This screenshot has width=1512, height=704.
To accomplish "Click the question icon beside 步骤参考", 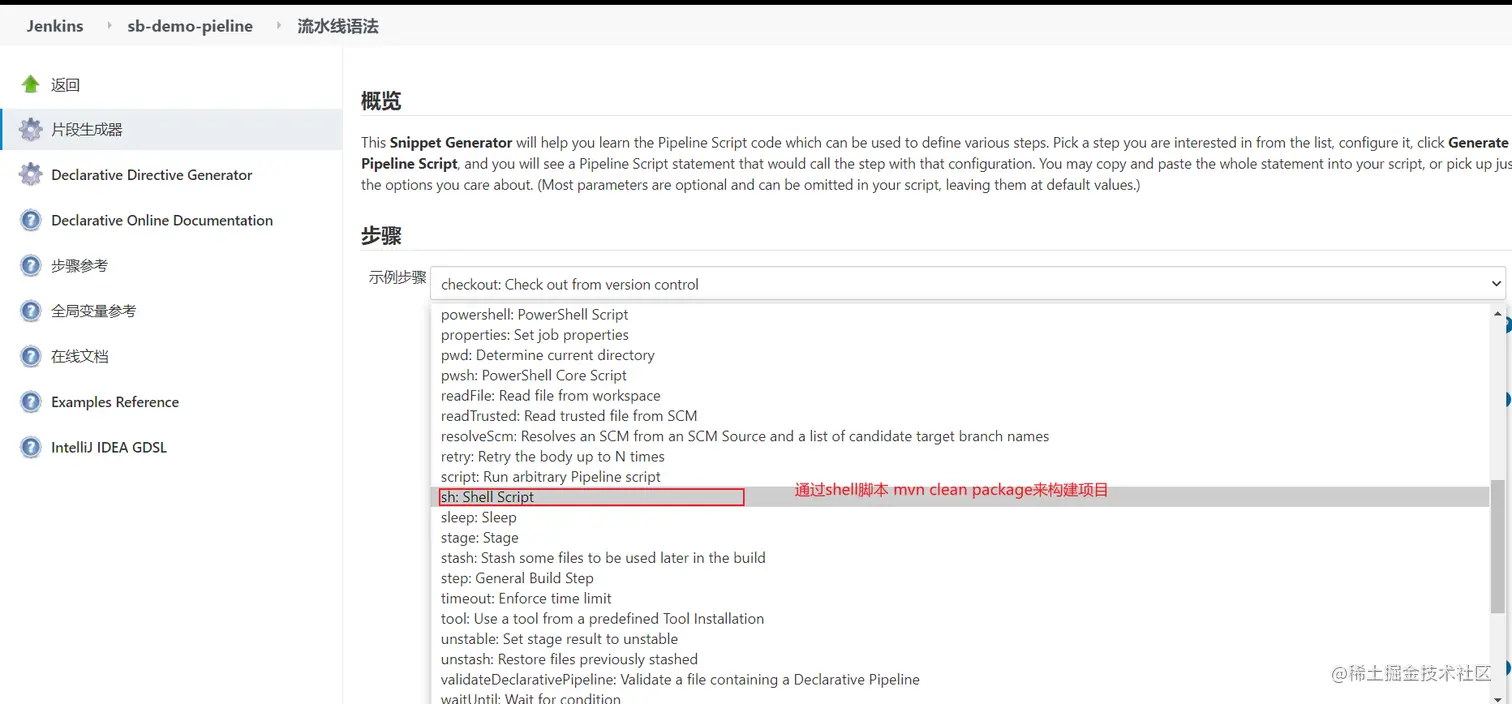I will 31,265.
